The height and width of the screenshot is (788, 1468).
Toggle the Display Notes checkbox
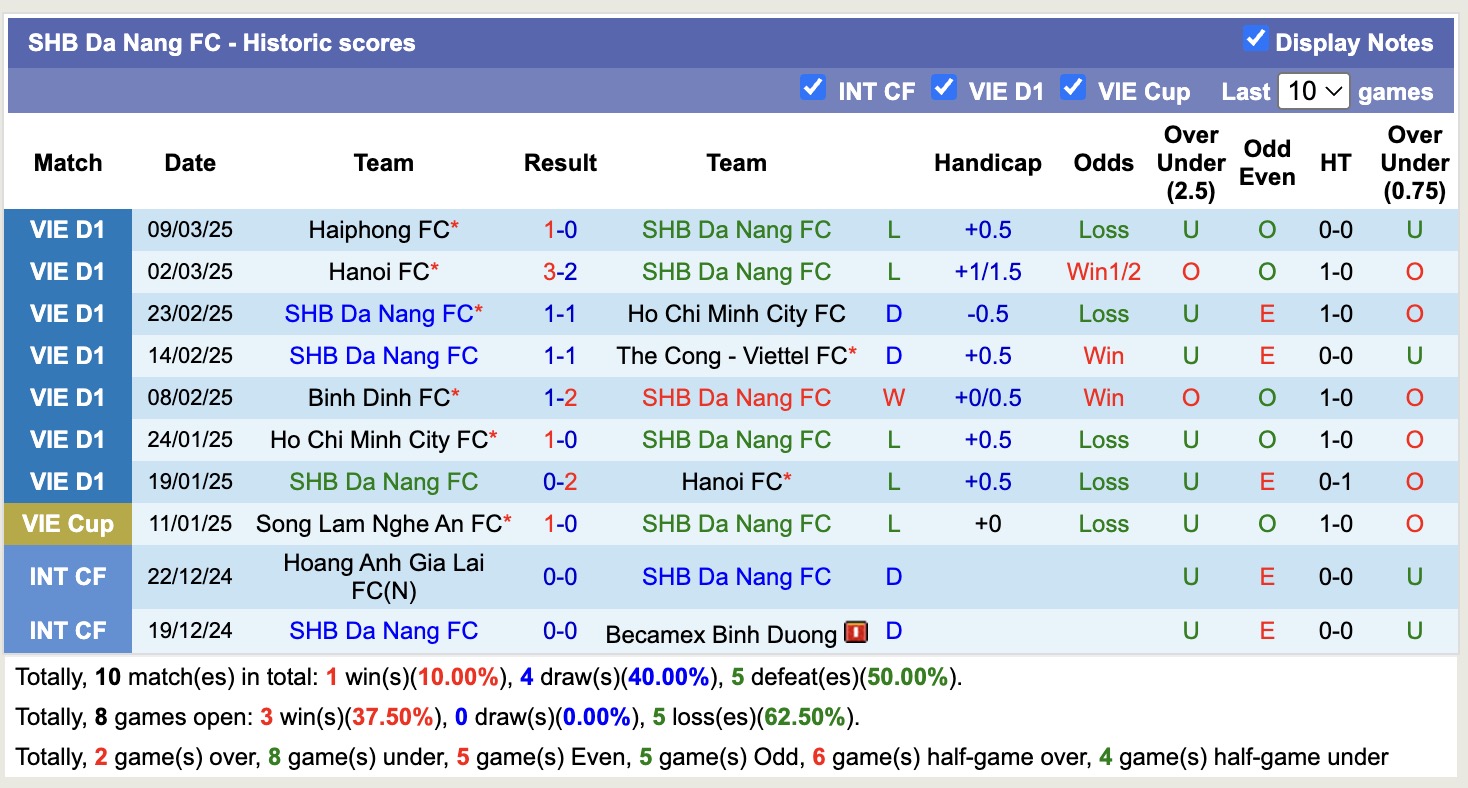coord(1255,40)
